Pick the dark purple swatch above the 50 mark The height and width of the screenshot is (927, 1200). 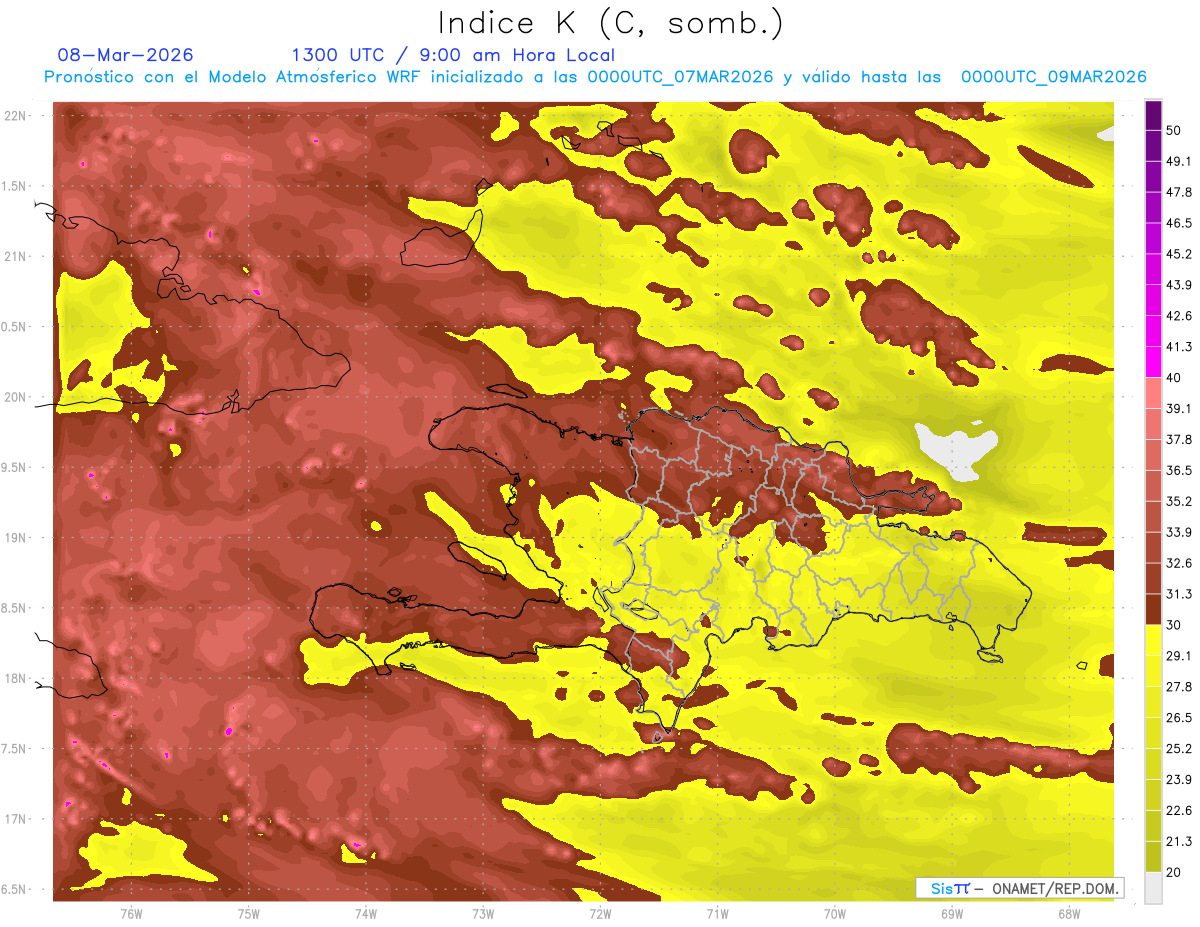point(1153,114)
